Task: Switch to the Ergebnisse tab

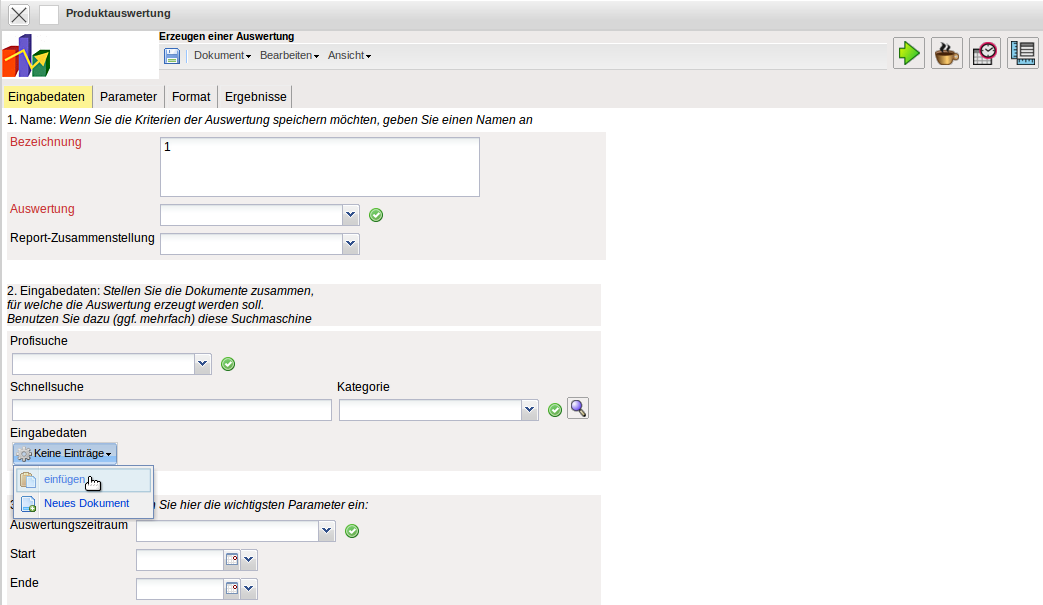Action: tap(255, 96)
